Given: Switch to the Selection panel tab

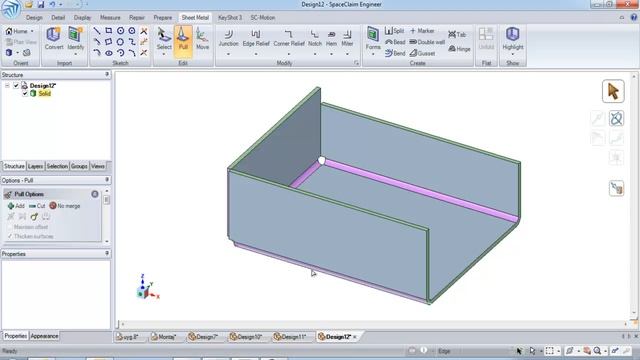Looking at the screenshot, I should (57, 166).
